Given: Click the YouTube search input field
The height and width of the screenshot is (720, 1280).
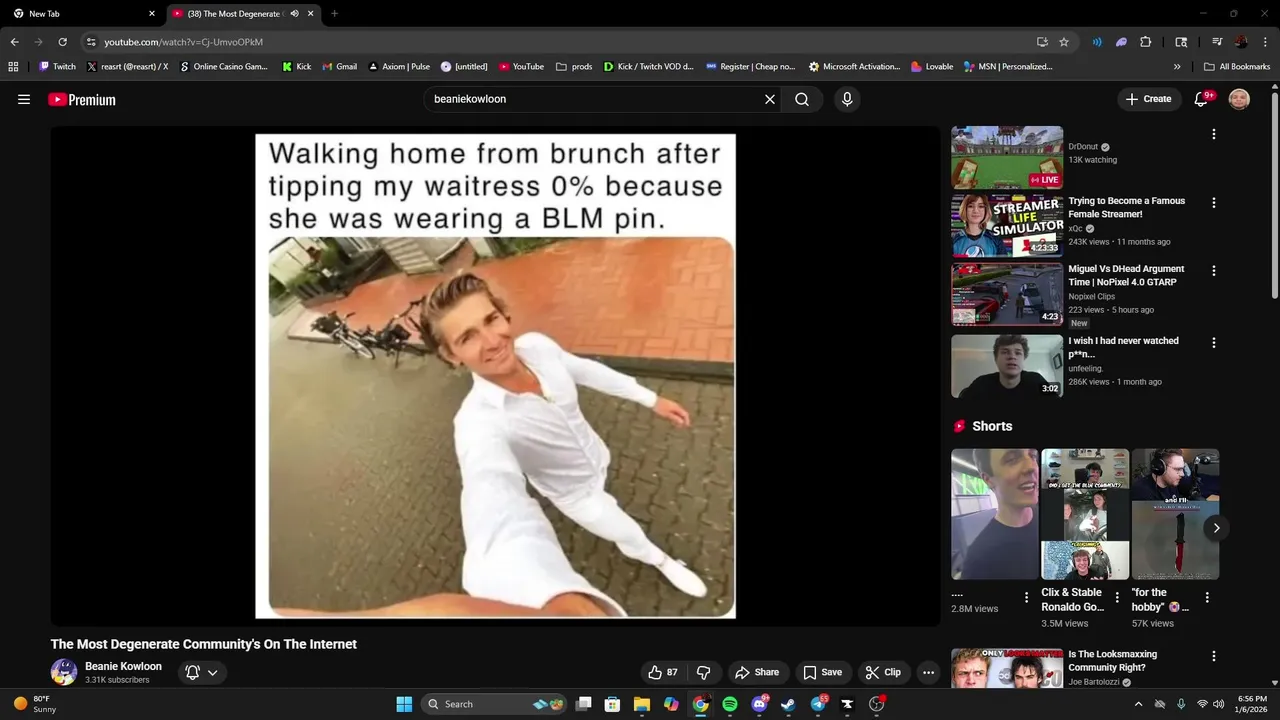Looking at the screenshot, I should [x=594, y=99].
